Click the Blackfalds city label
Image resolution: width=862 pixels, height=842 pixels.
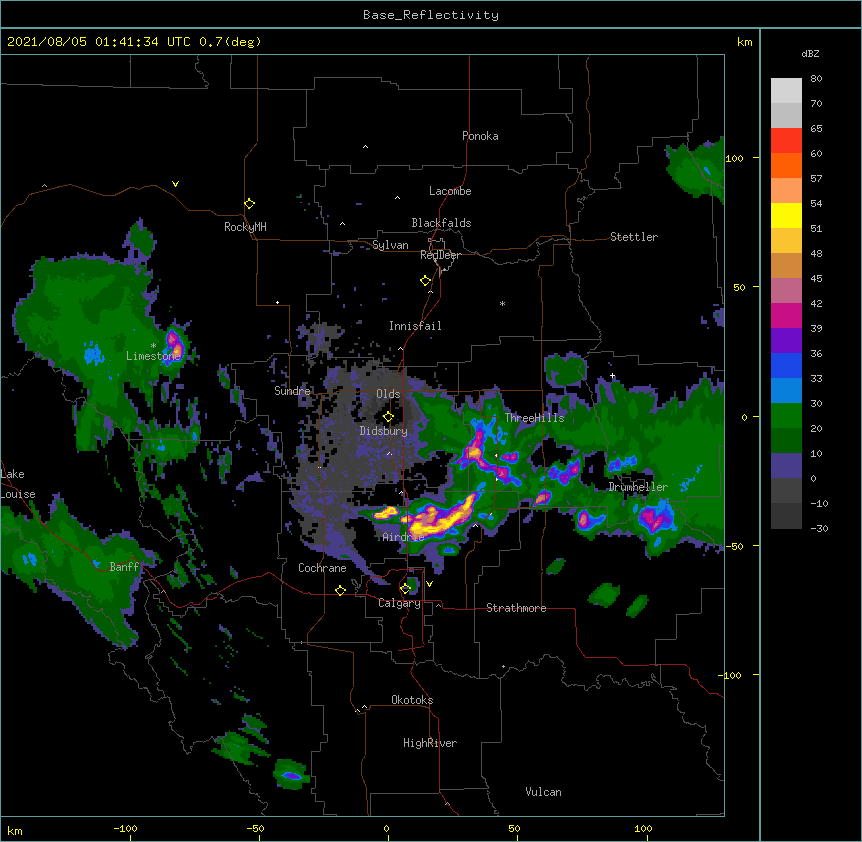[441, 223]
